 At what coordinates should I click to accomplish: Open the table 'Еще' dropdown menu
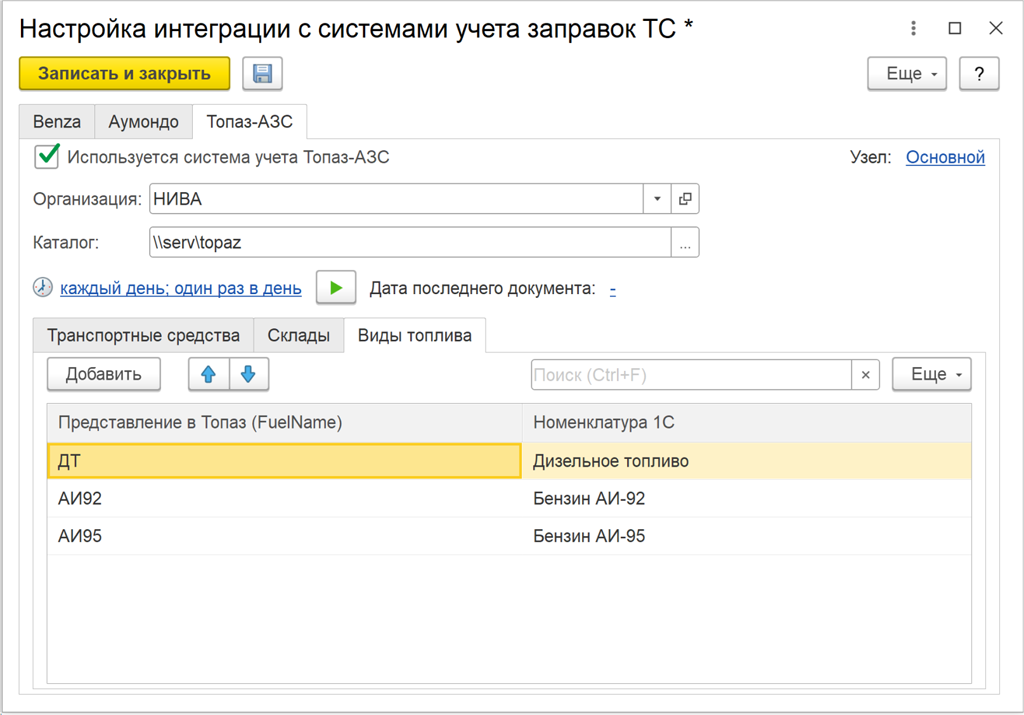pyautogui.click(x=931, y=374)
